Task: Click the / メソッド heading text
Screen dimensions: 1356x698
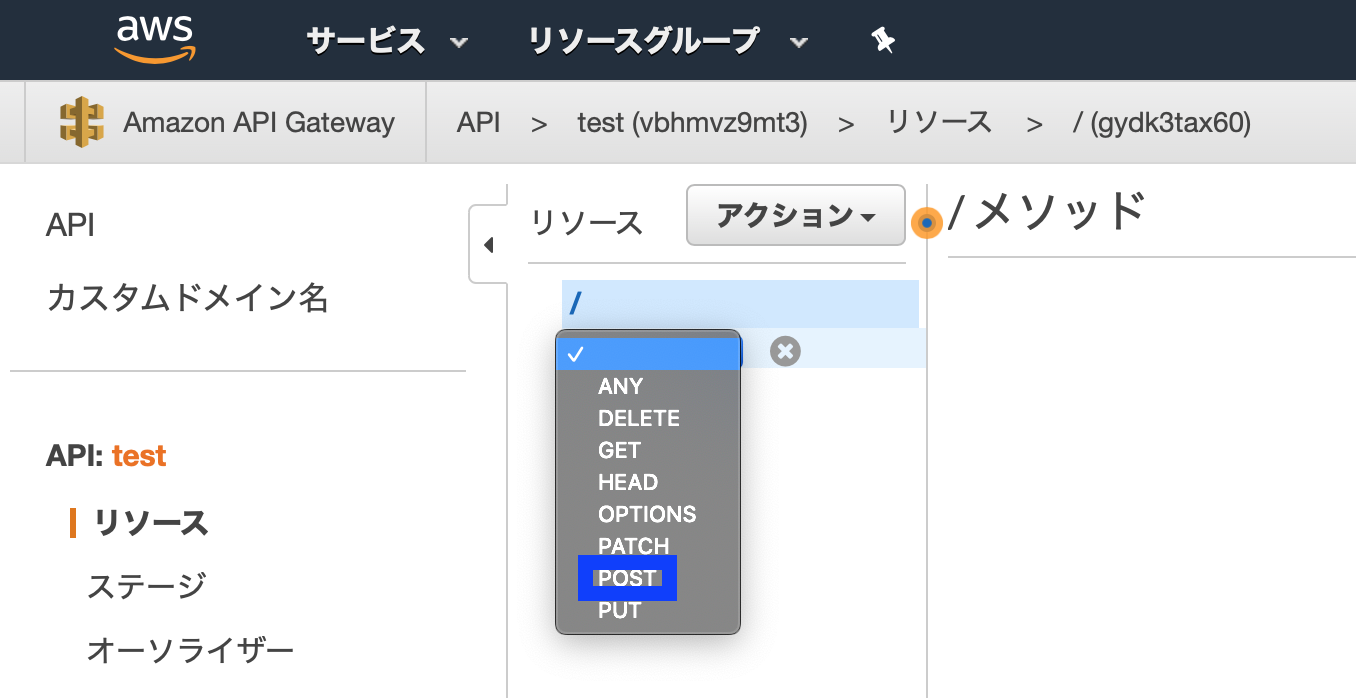Action: pos(1046,213)
